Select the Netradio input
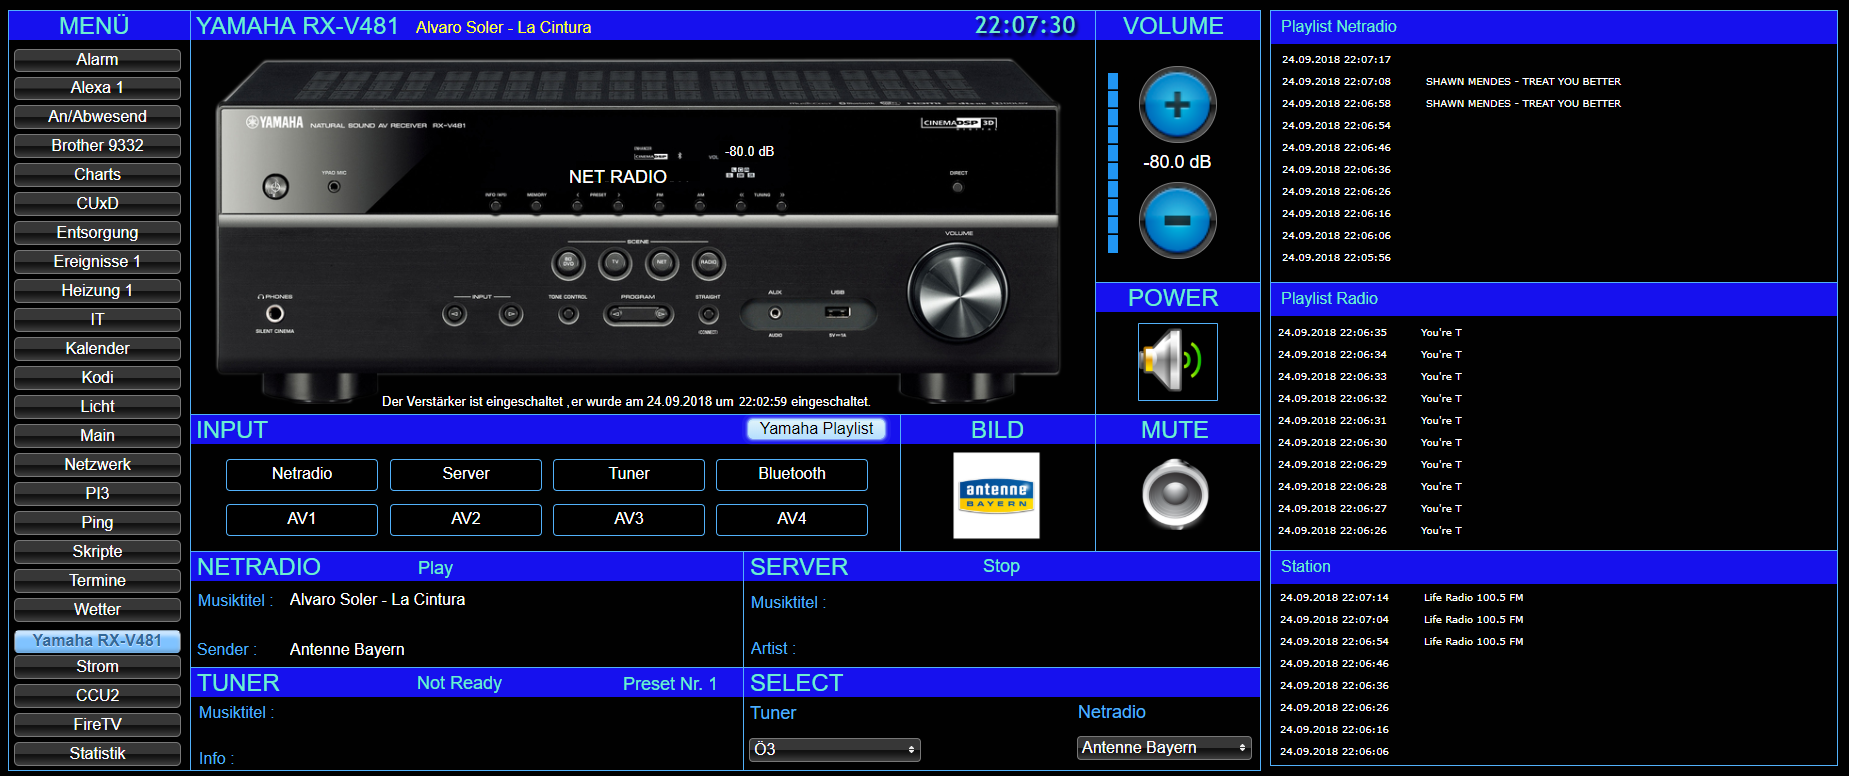 302,474
